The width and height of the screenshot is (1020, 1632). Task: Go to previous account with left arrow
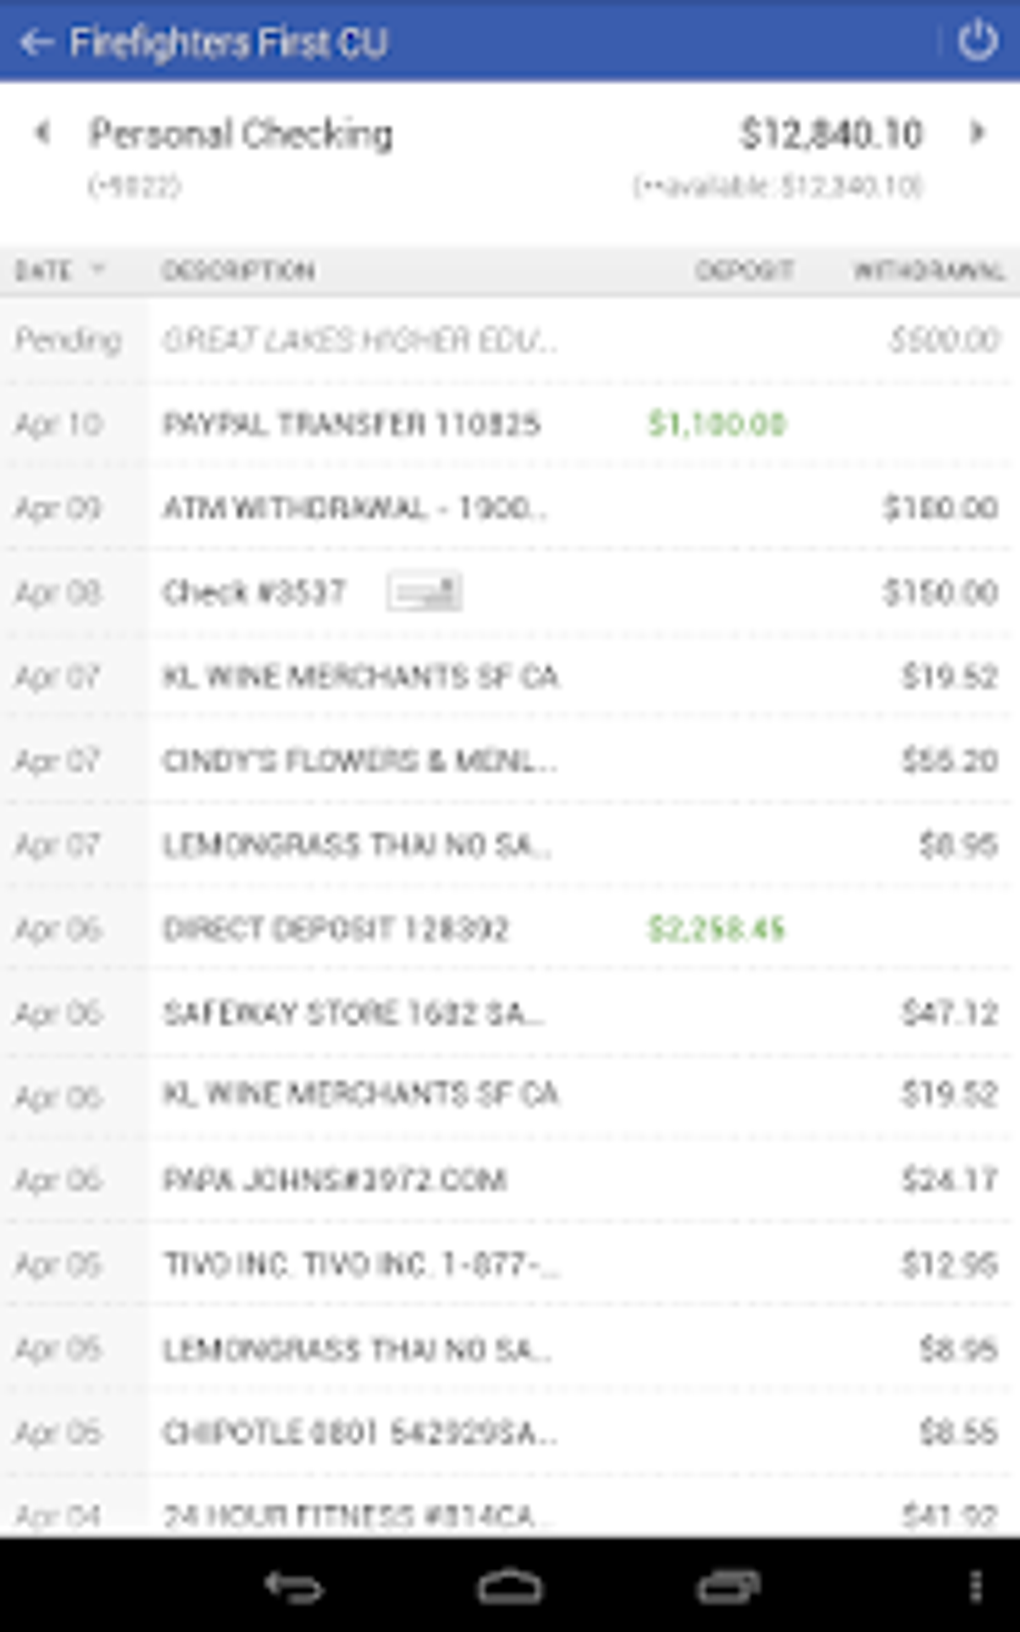point(42,132)
